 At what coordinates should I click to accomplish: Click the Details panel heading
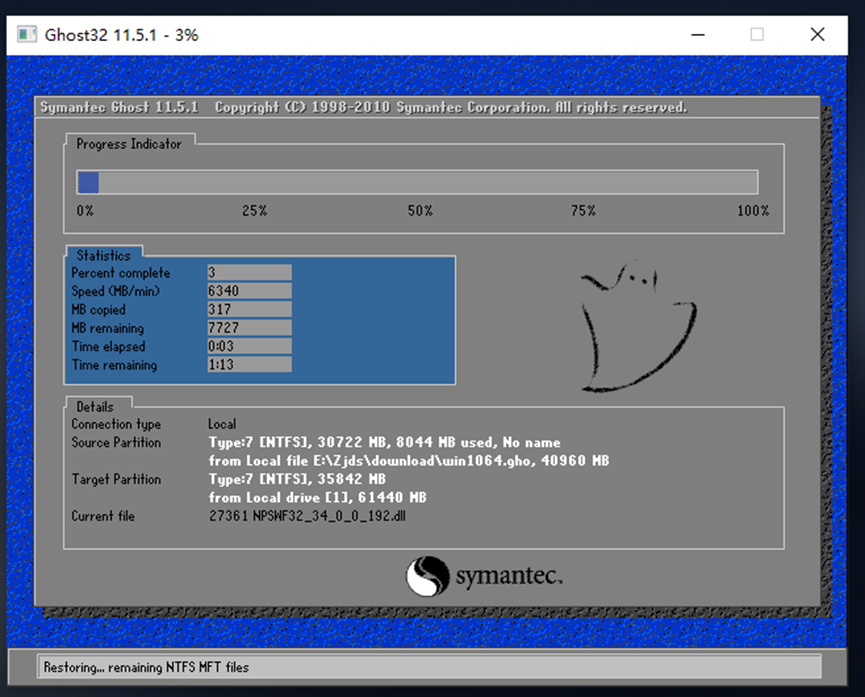coord(95,407)
